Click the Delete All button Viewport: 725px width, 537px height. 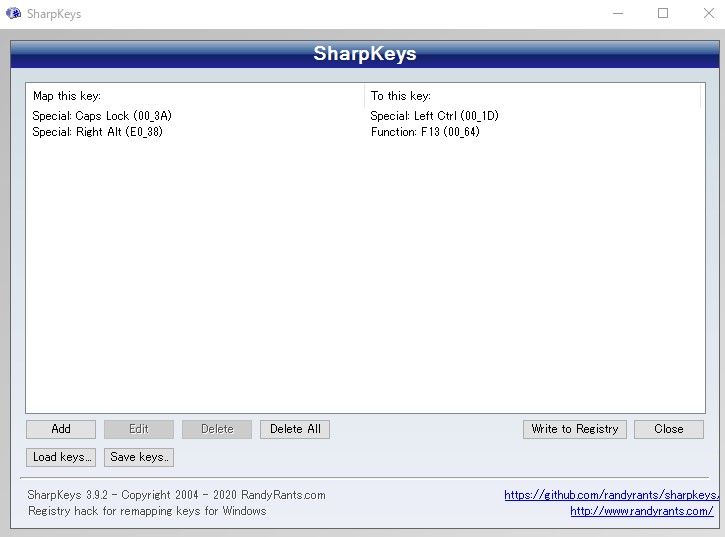(295, 429)
